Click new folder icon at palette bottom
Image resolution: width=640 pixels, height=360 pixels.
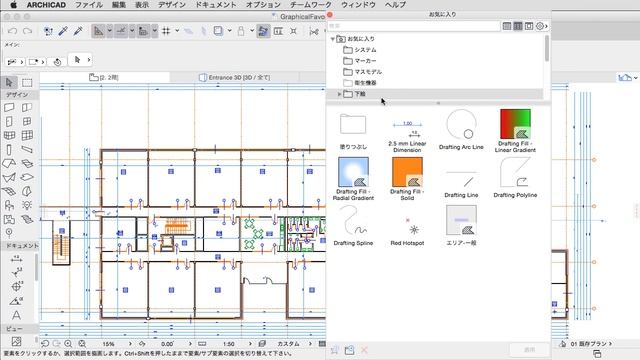click(349, 350)
